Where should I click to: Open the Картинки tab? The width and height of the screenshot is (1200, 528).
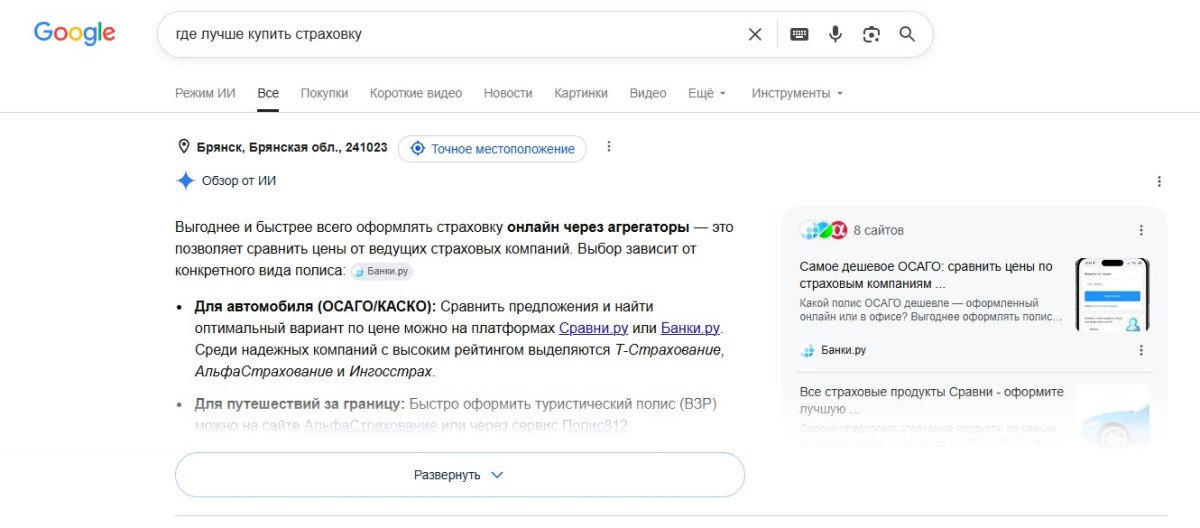point(581,93)
